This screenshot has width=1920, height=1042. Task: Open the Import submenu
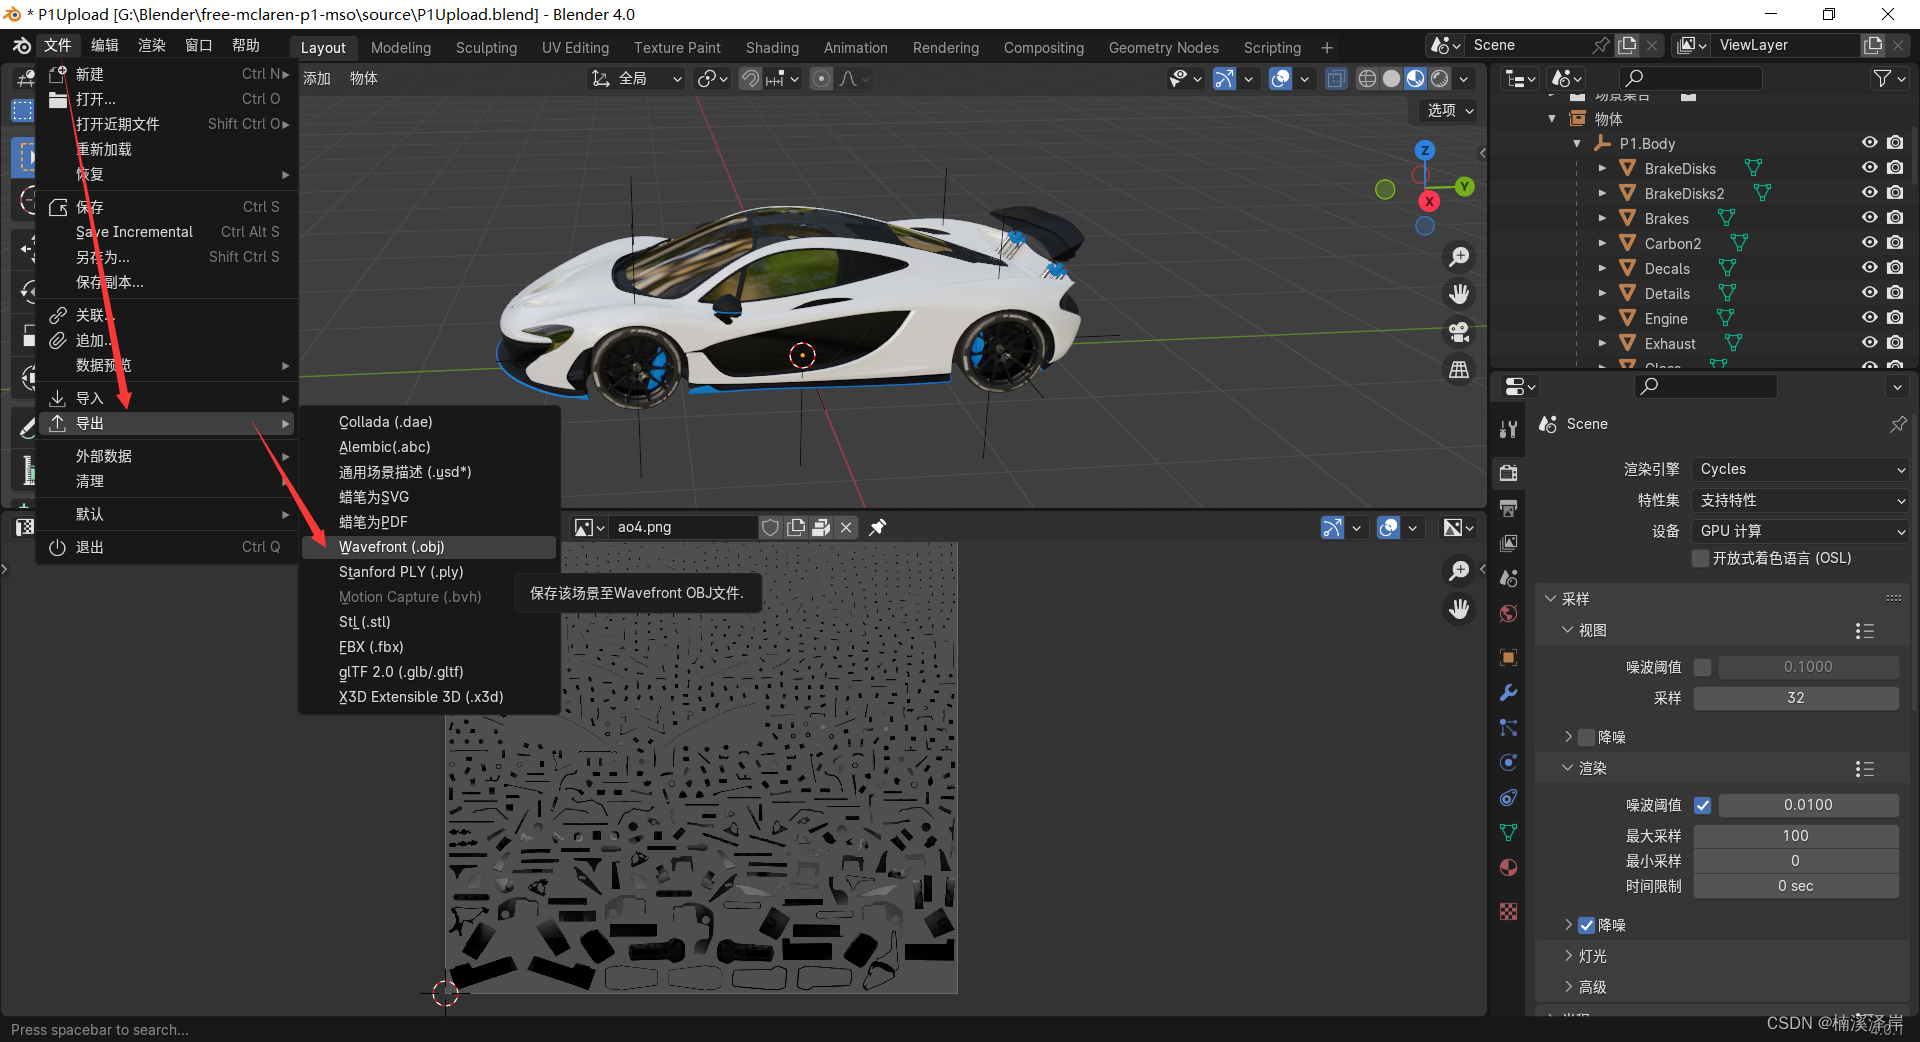click(168, 398)
